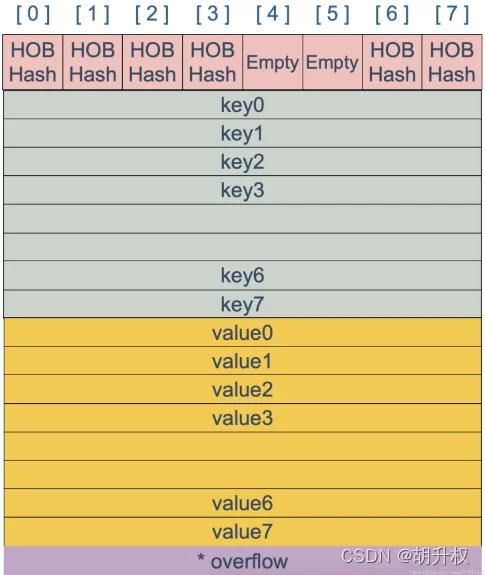Select the key7 row

coord(242,304)
